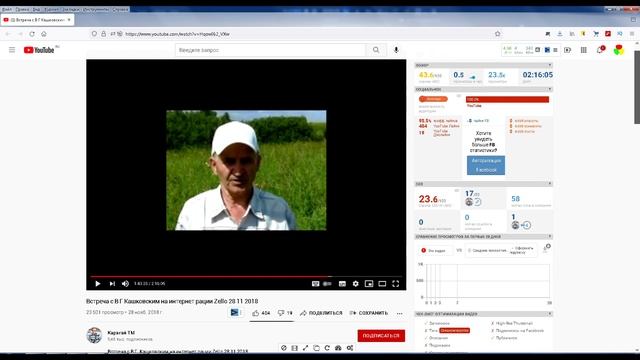Collapse the СОЦИАЛЬНОЕ panel section
The height and width of the screenshot is (360, 640).
point(550,89)
